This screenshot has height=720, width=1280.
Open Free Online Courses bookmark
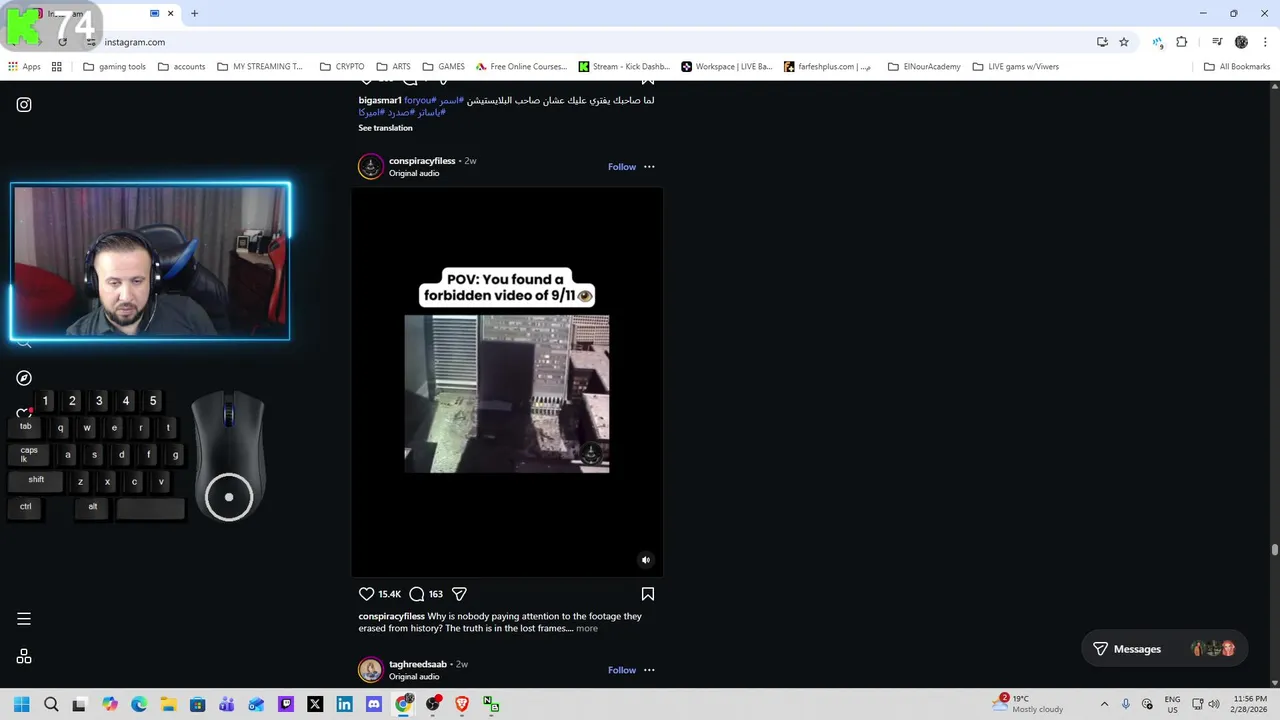522,67
